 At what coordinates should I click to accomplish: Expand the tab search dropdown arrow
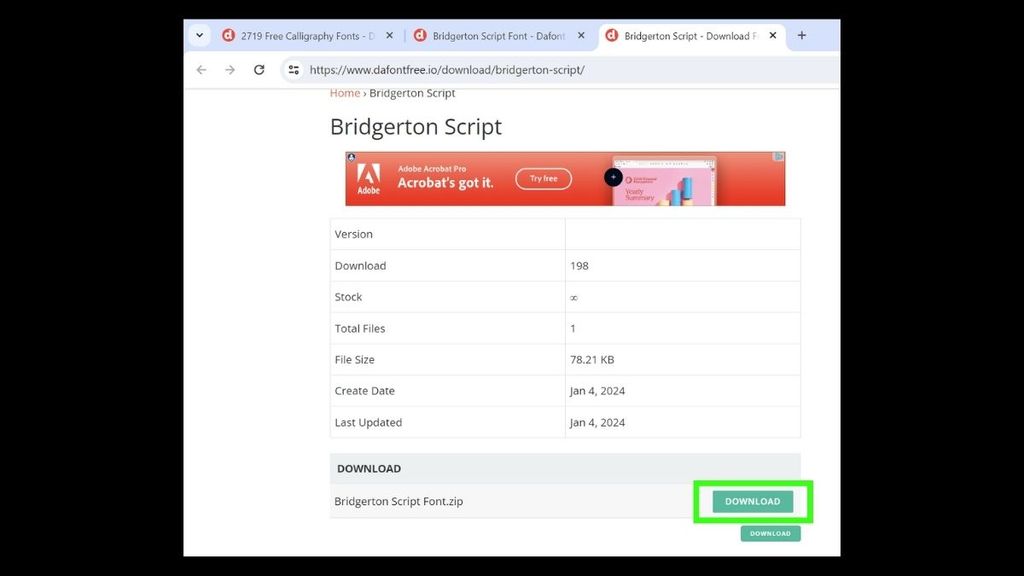click(x=199, y=35)
